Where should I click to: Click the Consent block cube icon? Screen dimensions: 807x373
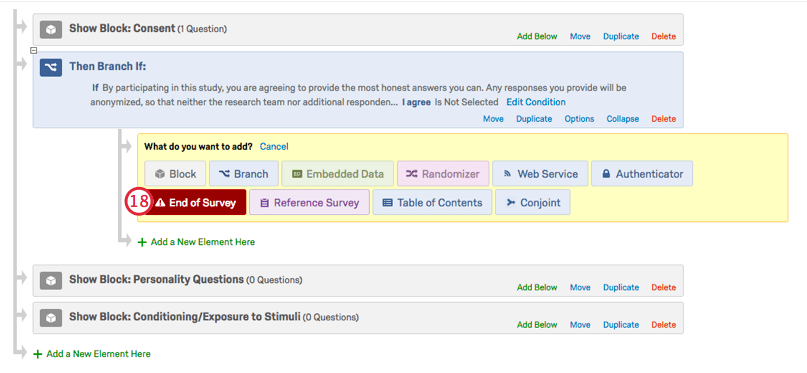[50, 29]
